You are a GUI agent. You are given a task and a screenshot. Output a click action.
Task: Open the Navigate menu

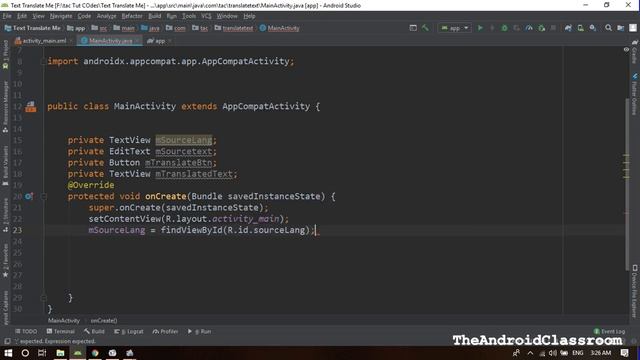point(61,16)
